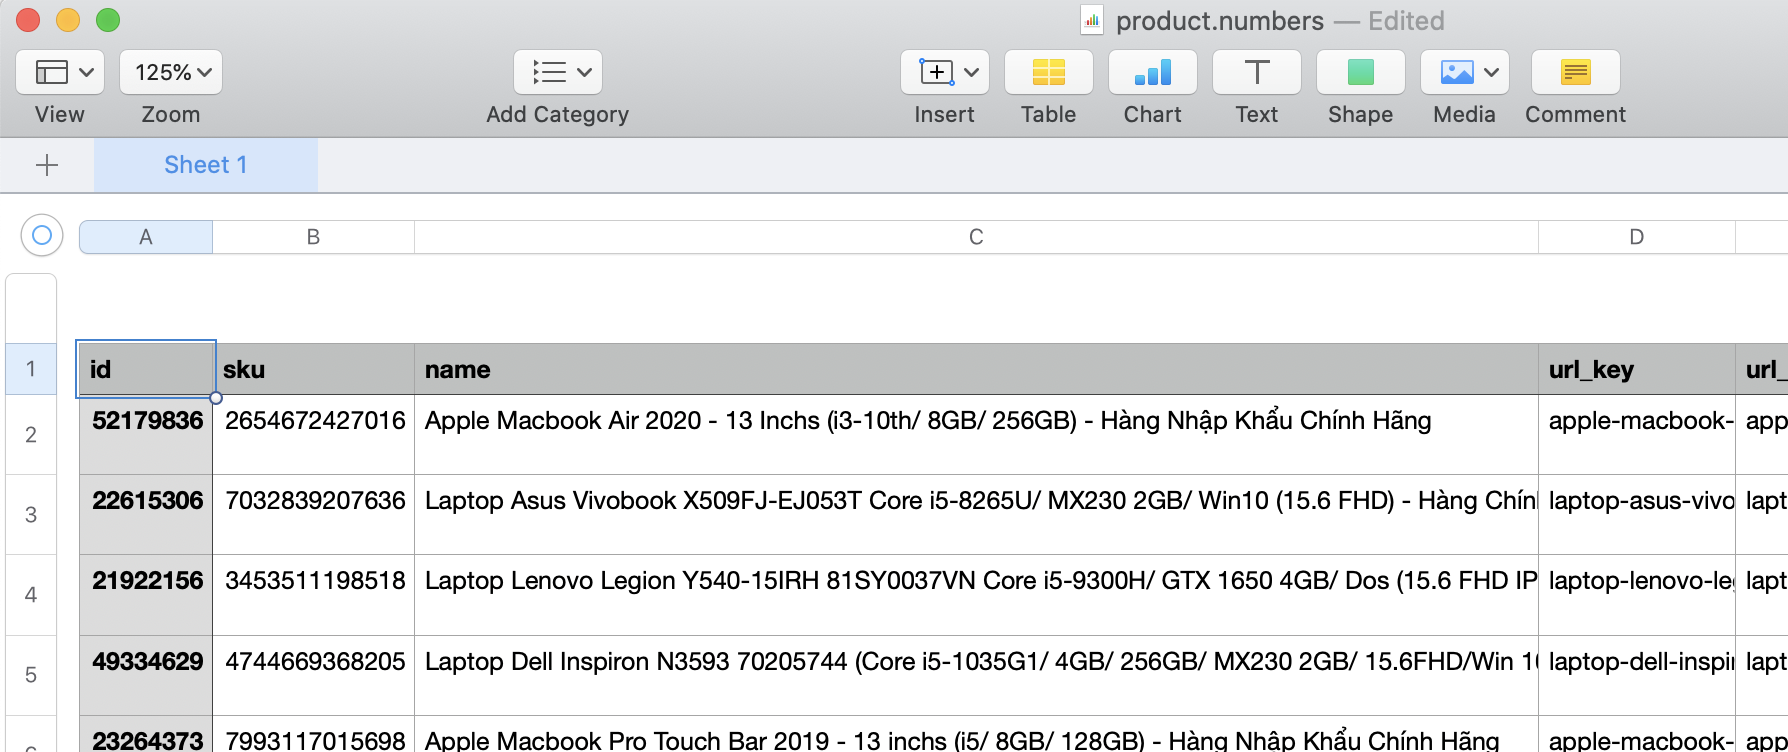Open the 125% zoom dropdown
Screen dimensions: 1788x752
[171, 72]
